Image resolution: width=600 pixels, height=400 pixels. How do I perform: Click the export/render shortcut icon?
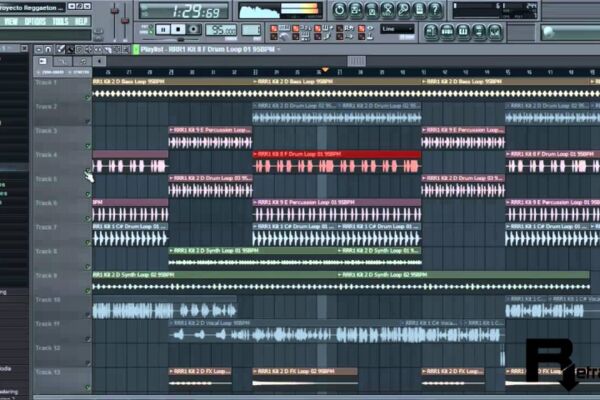click(372, 10)
